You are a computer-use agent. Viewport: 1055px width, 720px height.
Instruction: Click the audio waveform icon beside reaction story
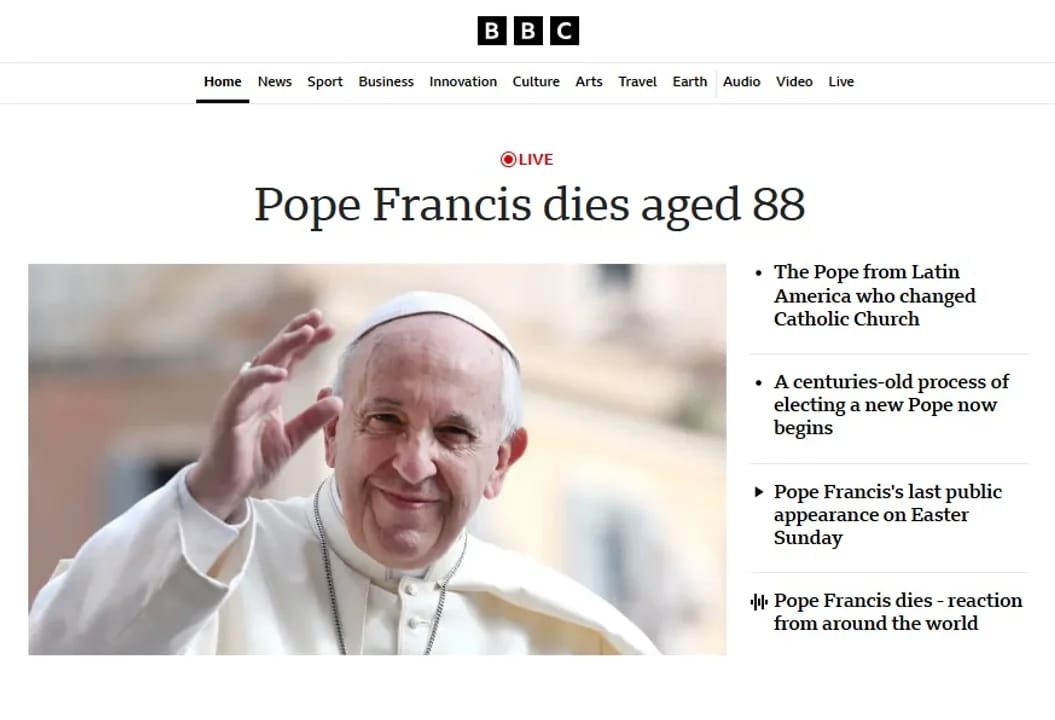pyautogui.click(x=759, y=602)
